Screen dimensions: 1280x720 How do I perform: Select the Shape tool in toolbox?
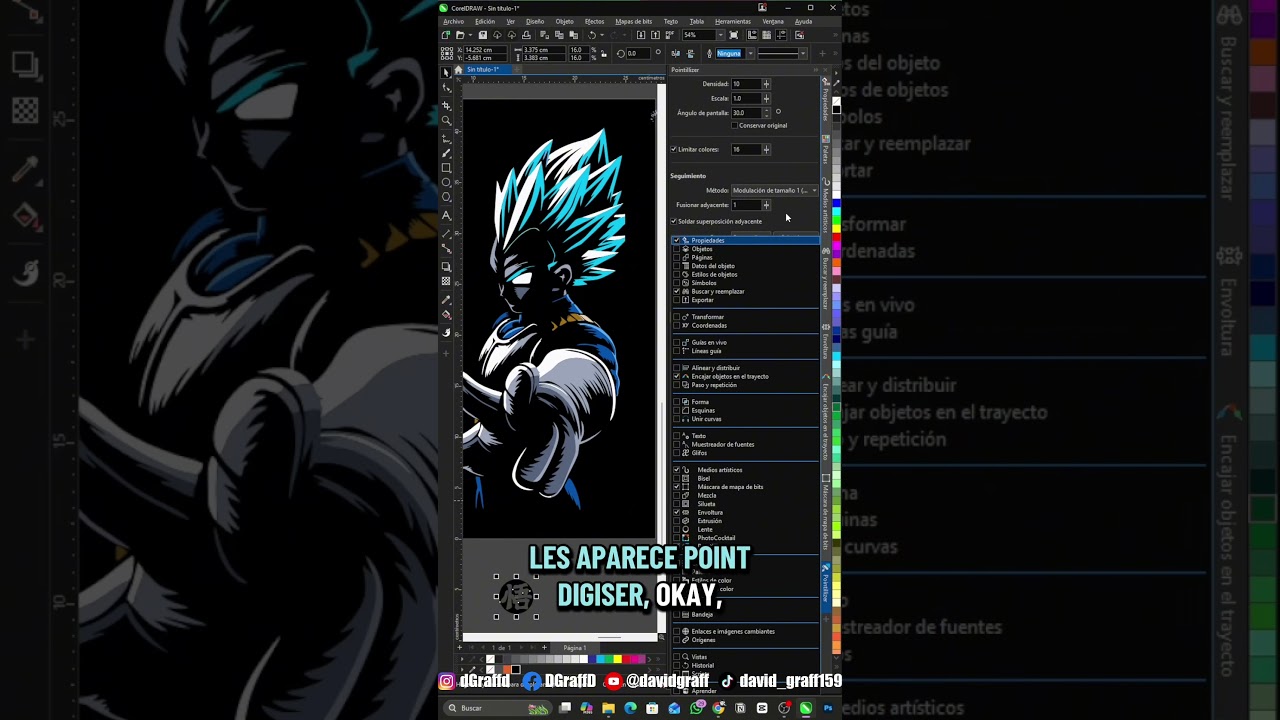pos(446,88)
